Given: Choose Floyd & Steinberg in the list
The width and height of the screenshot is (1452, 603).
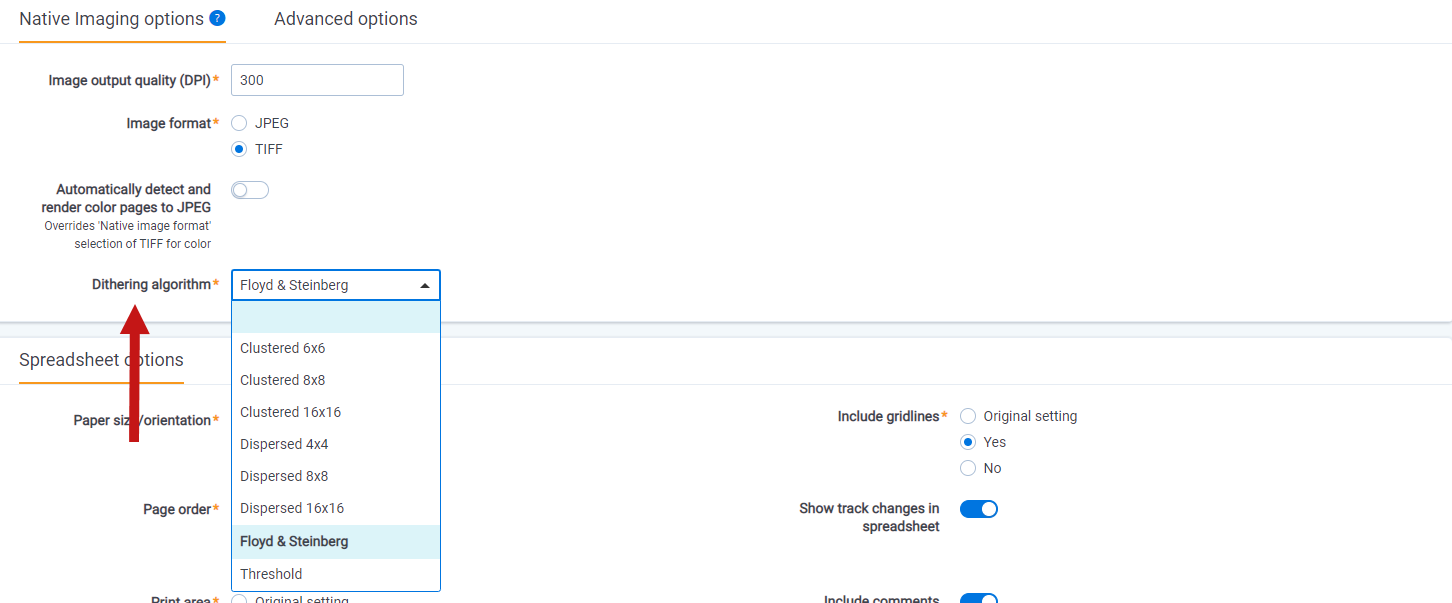Looking at the screenshot, I should 336,541.
